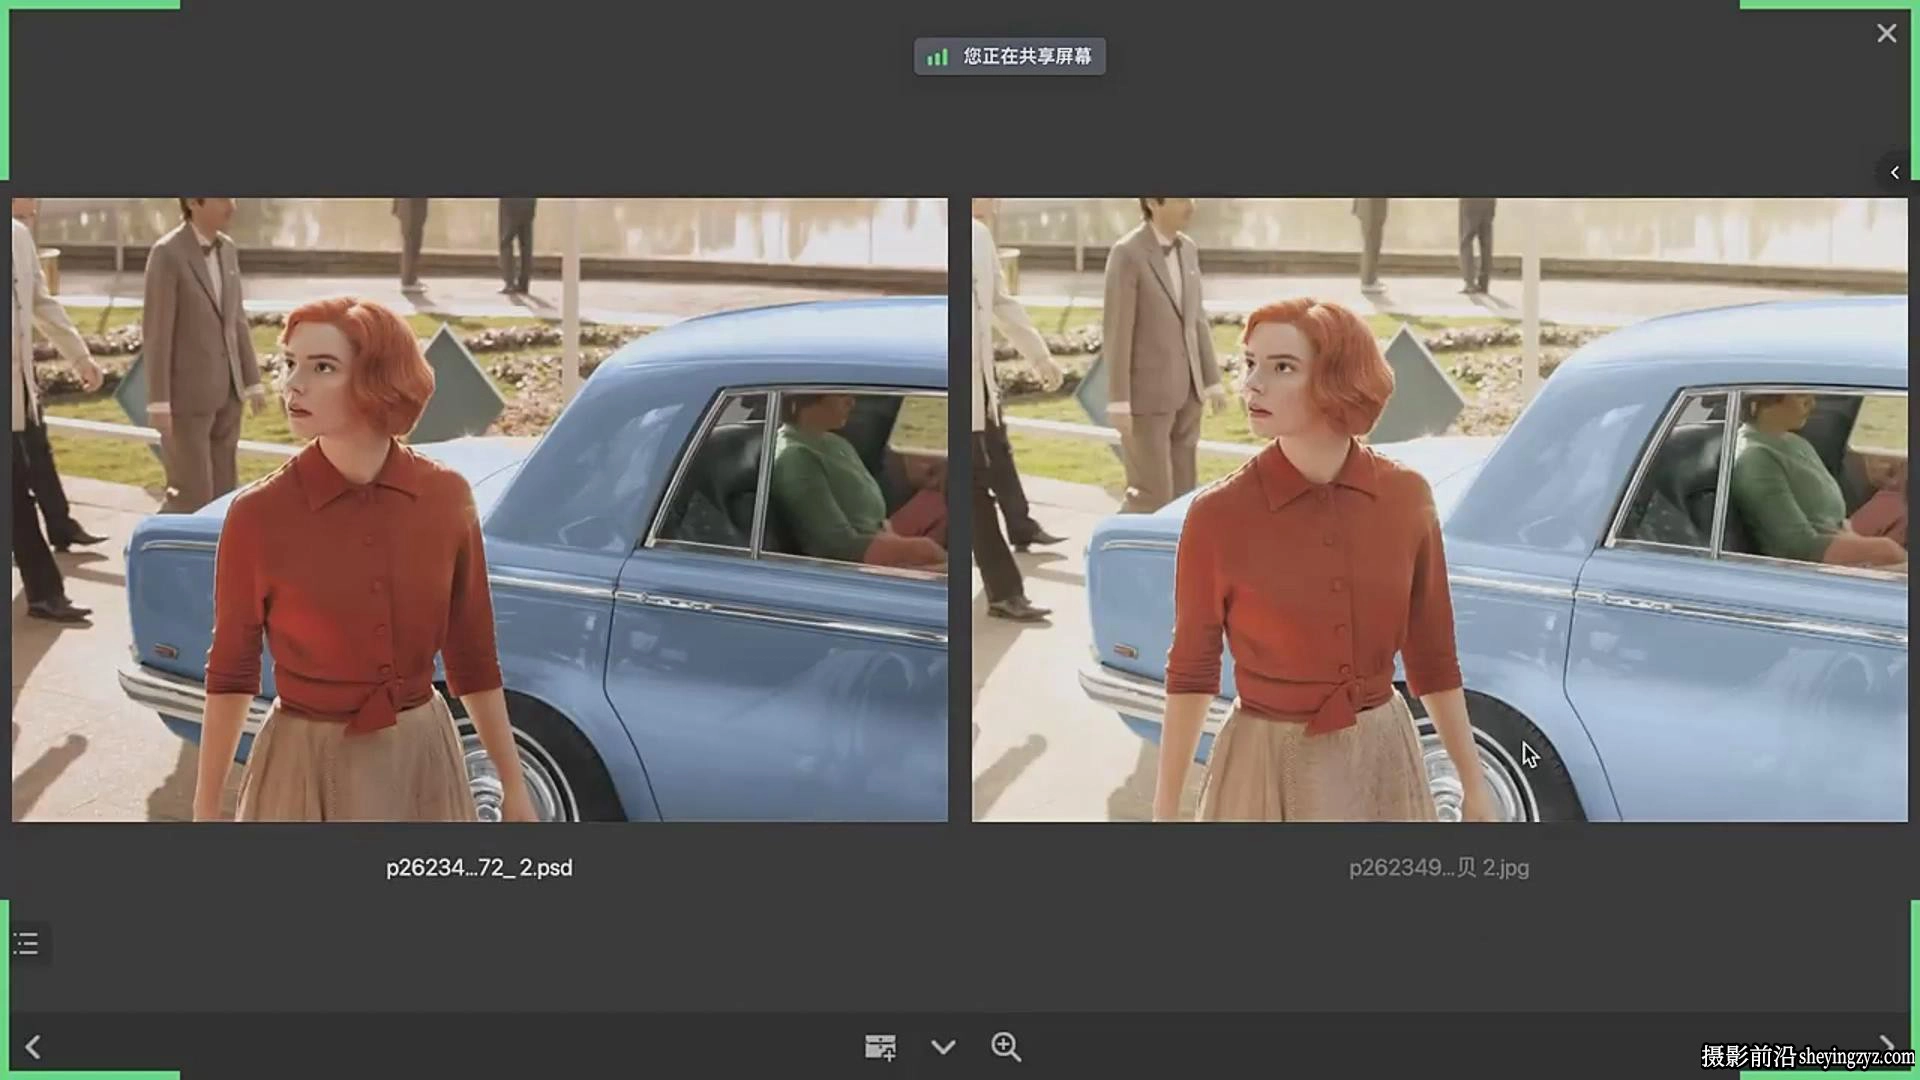Screen dimensions: 1920x1080
Task: Select the left image p26234...72_ 2.psd
Action: (x=480, y=510)
